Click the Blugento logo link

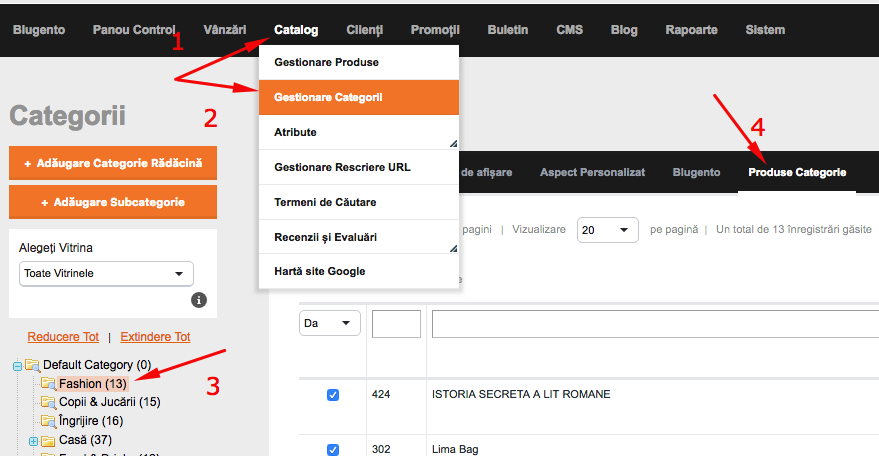39,30
